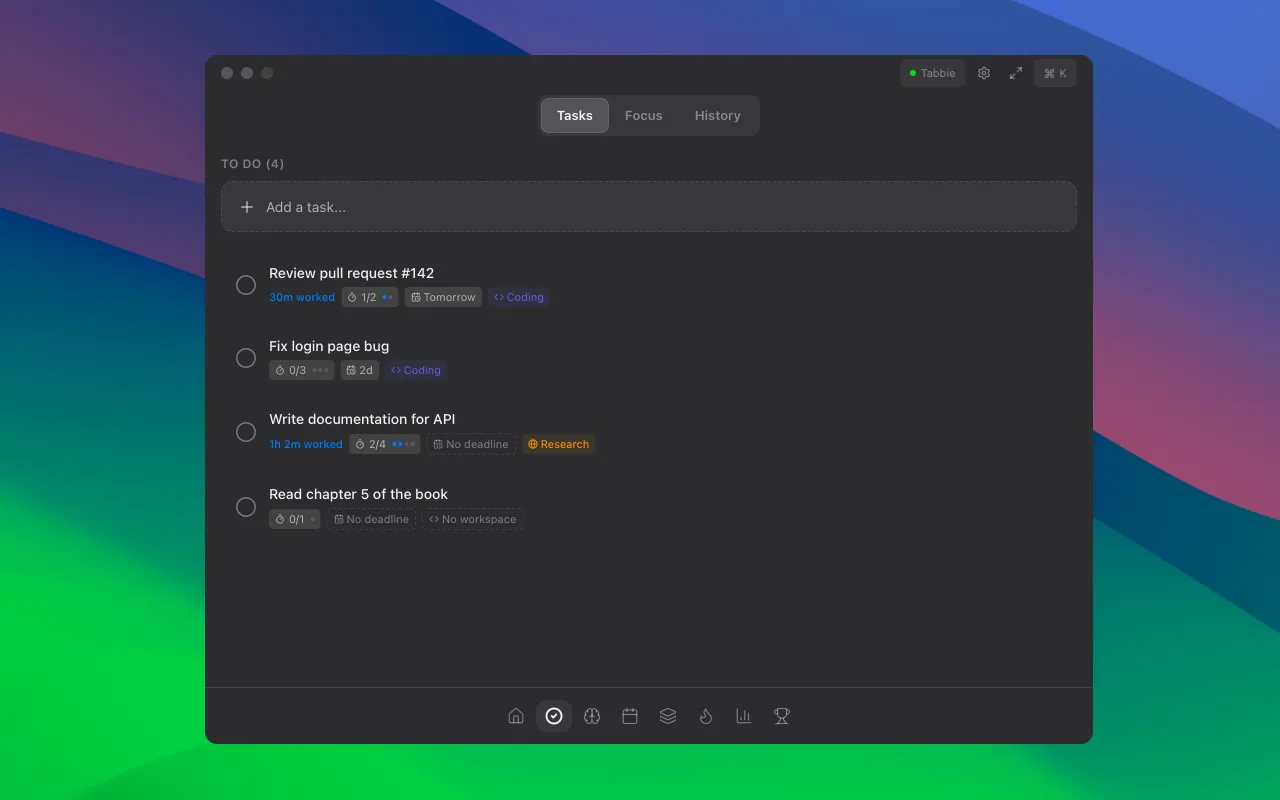Check off the "Fix login page bug" task
Viewport: 1280px width, 800px height.
246,358
